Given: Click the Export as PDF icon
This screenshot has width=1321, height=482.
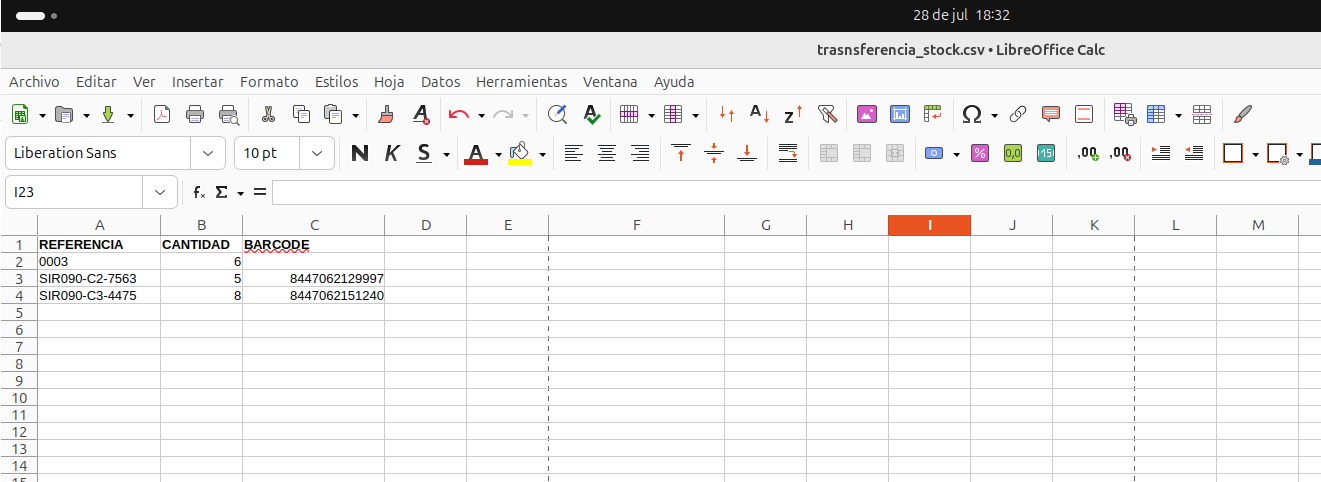Looking at the screenshot, I should (x=162, y=114).
